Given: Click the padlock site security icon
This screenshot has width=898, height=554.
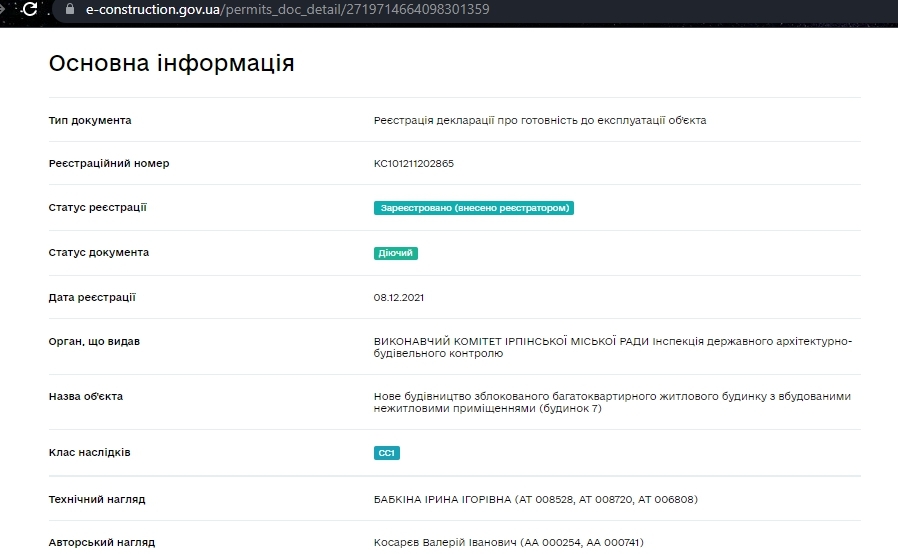Looking at the screenshot, I should pos(70,9).
